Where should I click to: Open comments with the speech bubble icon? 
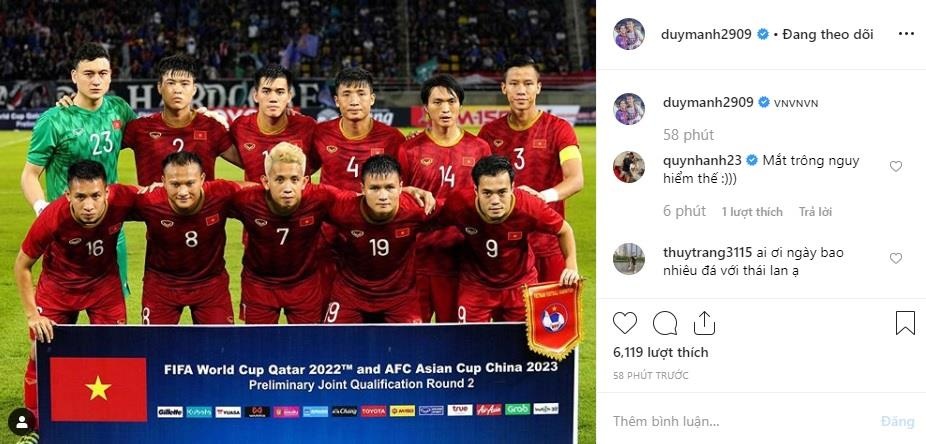tap(665, 323)
